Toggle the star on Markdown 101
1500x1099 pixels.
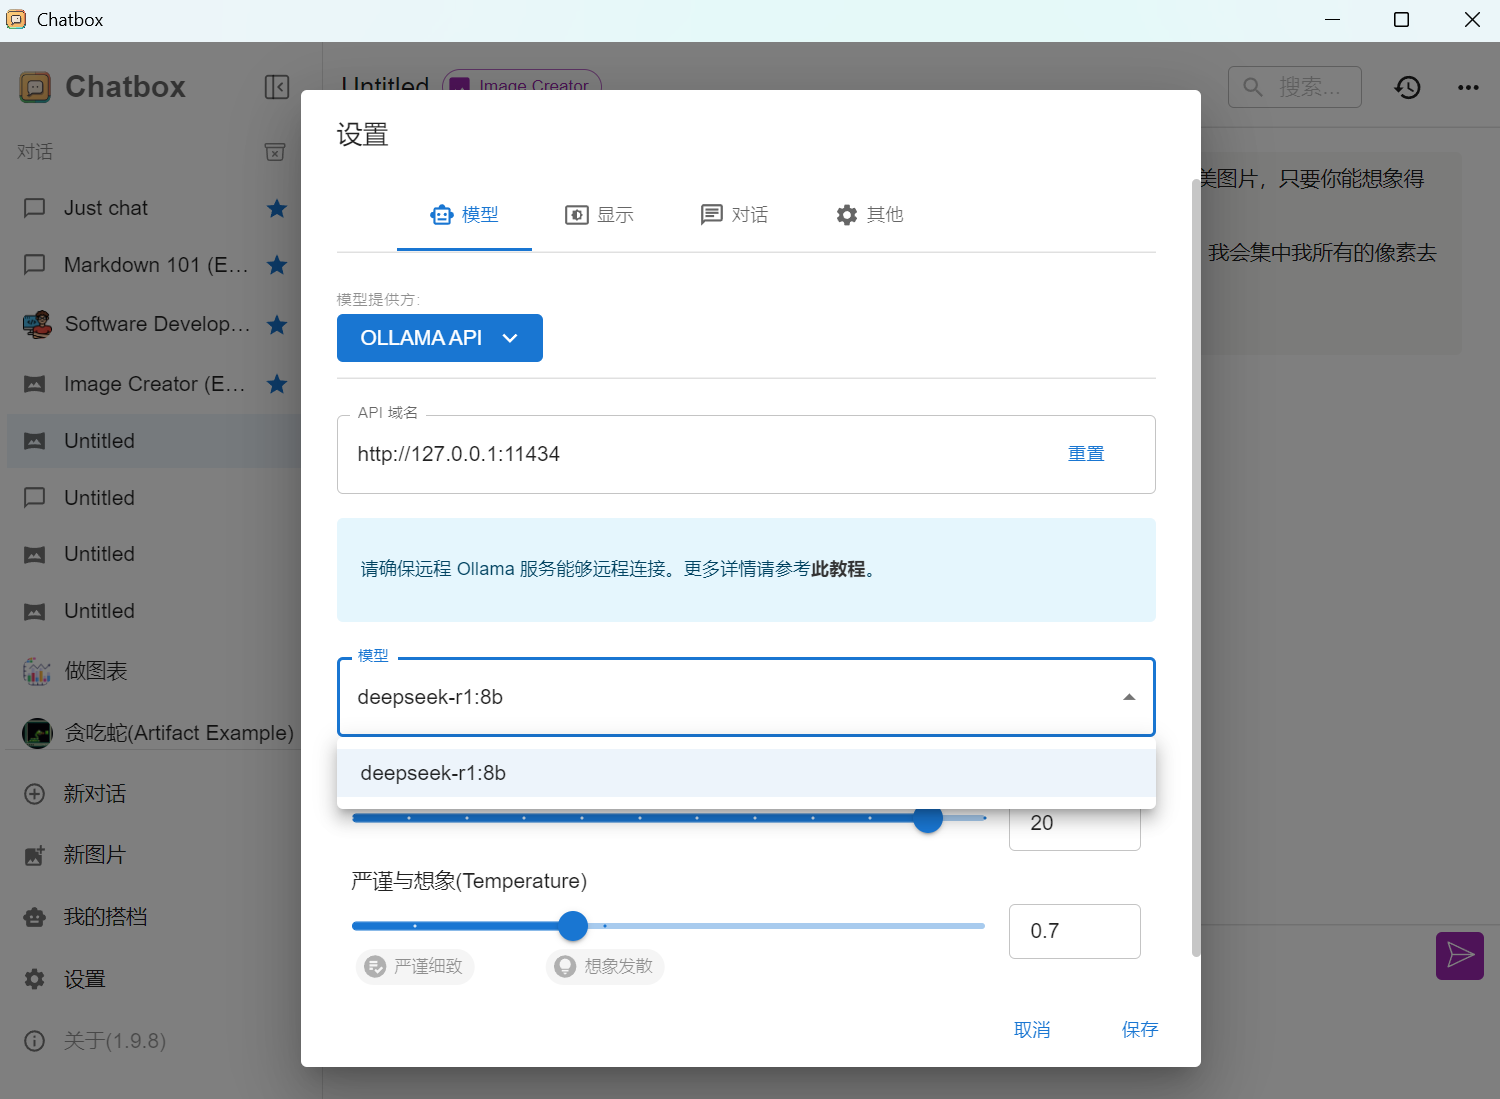coord(277,265)
